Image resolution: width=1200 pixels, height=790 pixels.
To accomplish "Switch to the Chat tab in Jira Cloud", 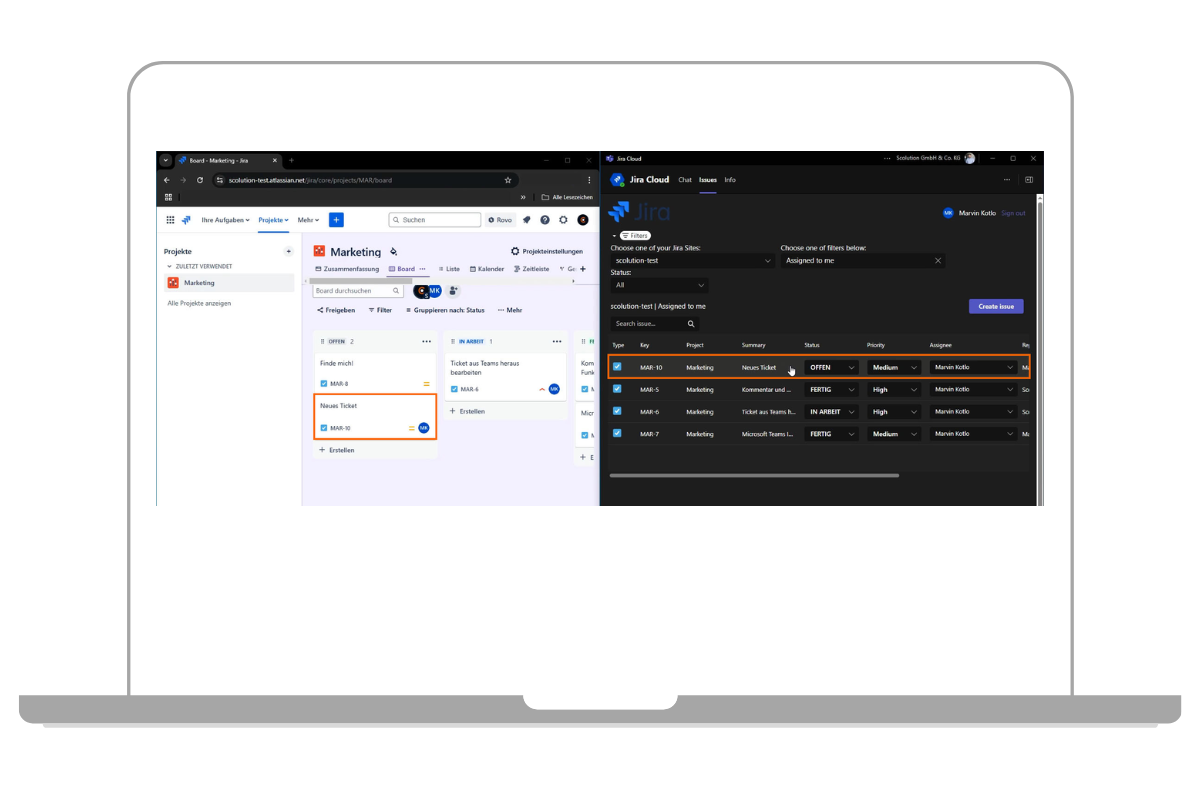I will pos(685,180).
